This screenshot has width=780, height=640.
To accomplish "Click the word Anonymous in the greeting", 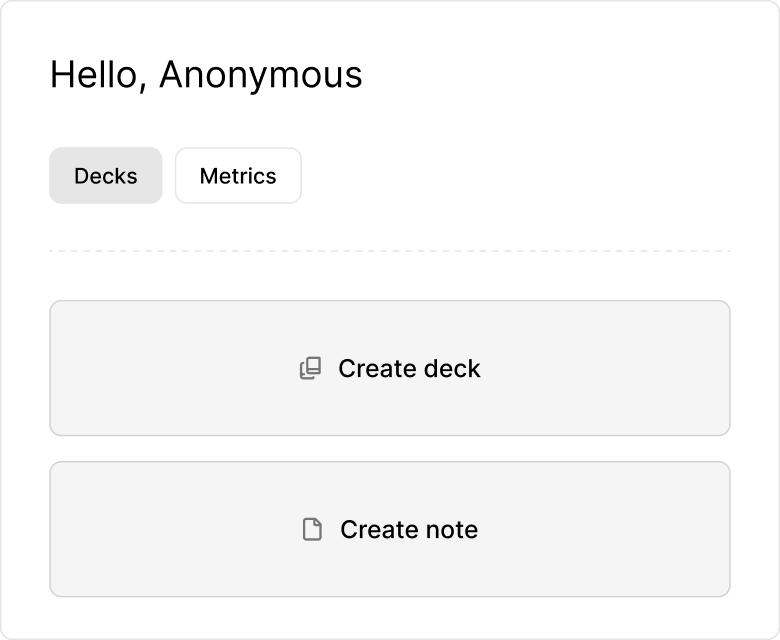I will (x=261, y=75).
